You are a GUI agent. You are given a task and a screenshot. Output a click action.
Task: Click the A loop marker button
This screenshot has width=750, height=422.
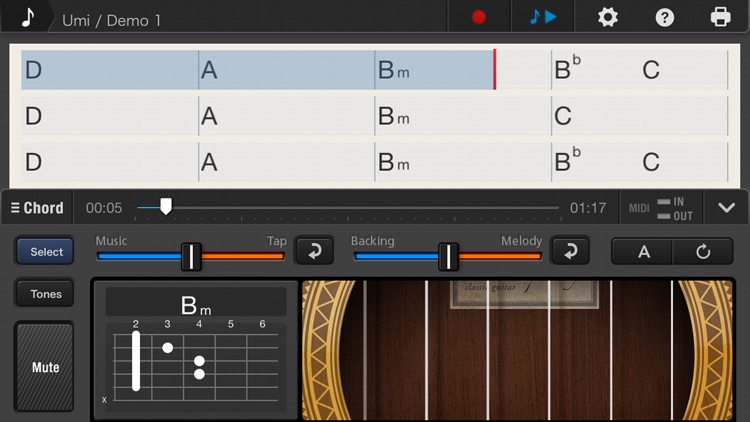point(643,252)
